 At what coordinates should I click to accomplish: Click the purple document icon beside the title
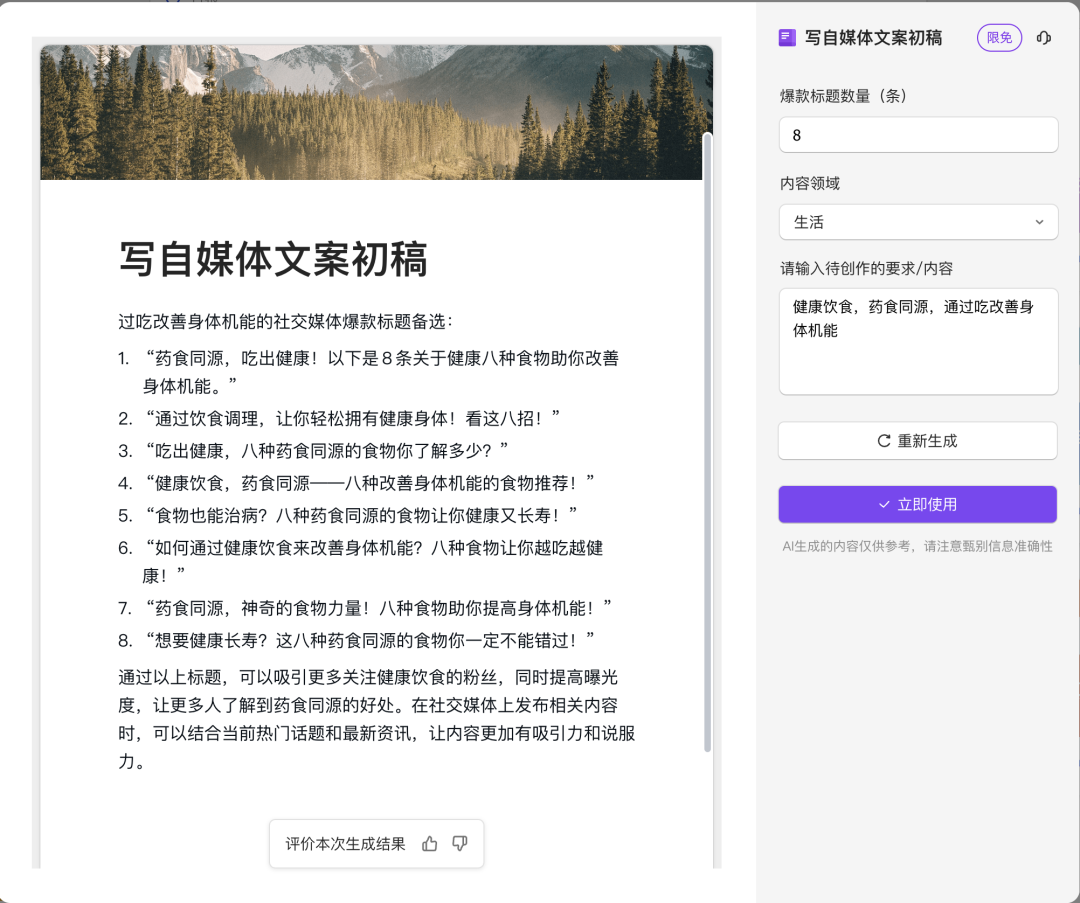coord(787,38)
